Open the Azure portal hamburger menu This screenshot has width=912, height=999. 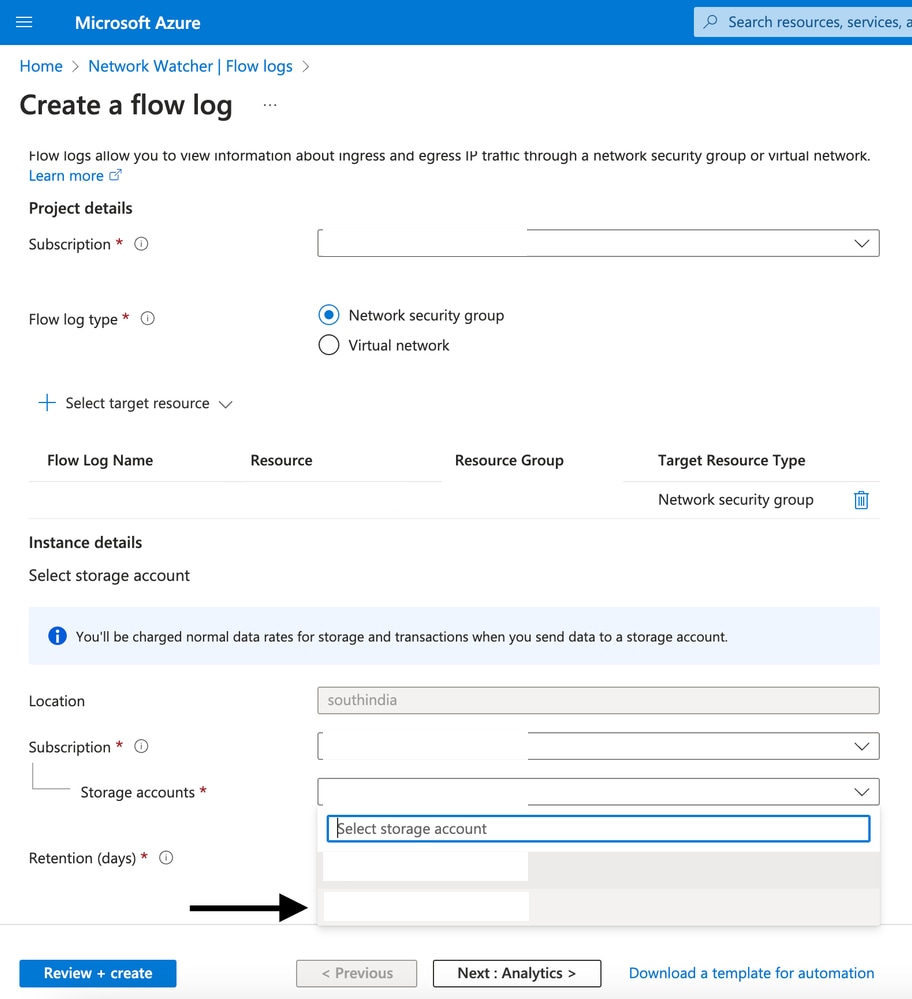24,22
